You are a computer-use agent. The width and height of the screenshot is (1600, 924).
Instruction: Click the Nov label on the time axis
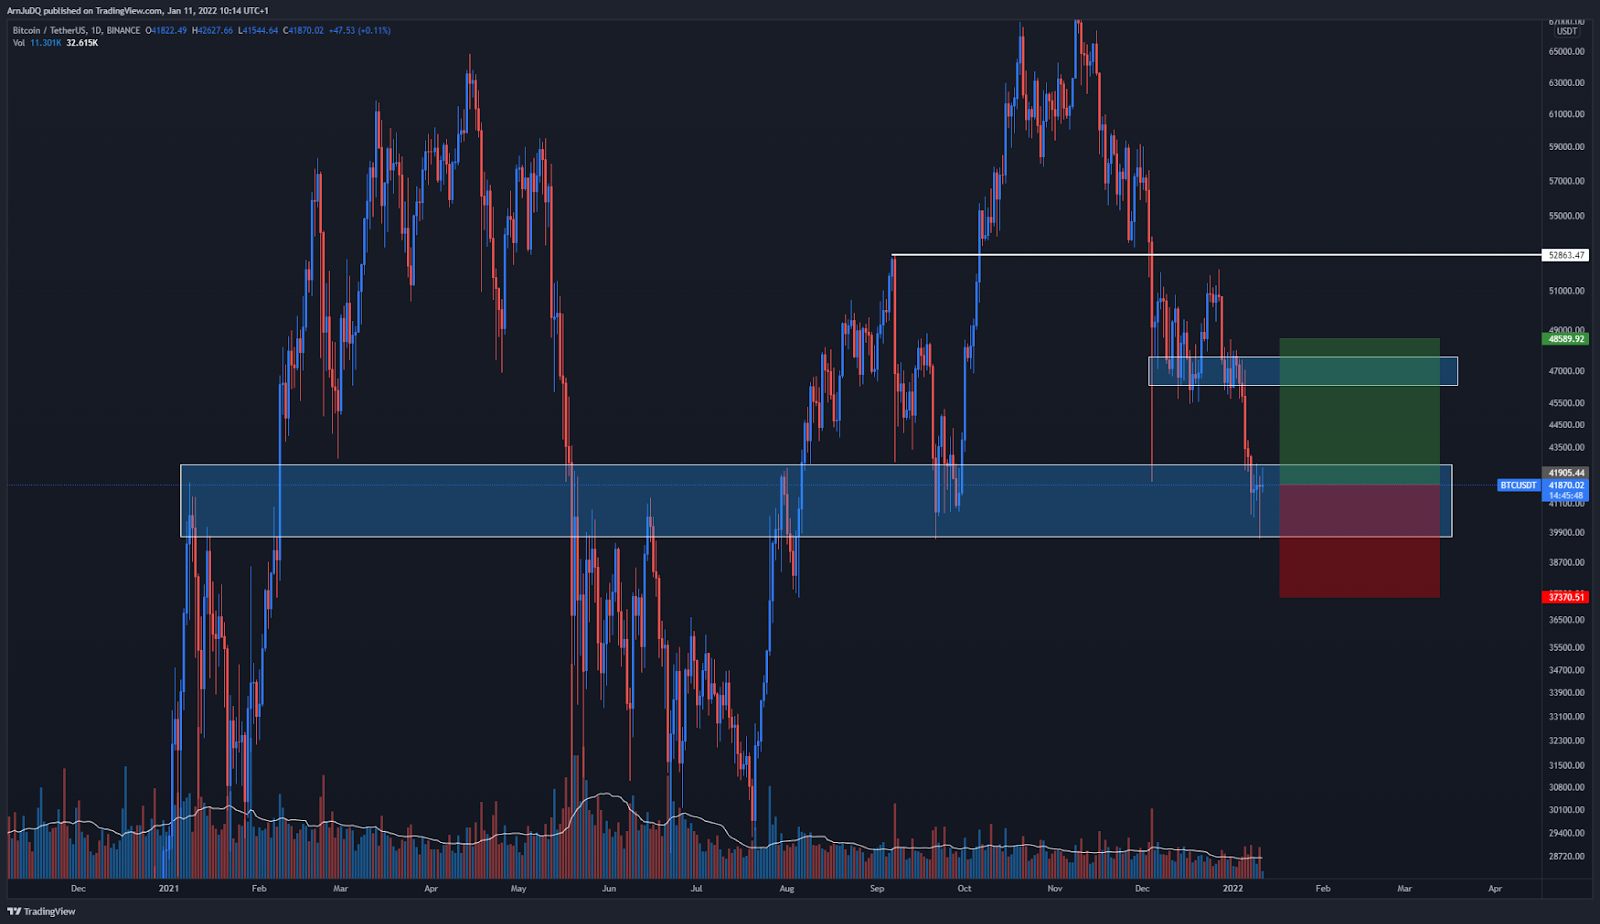coord(1054,888)
